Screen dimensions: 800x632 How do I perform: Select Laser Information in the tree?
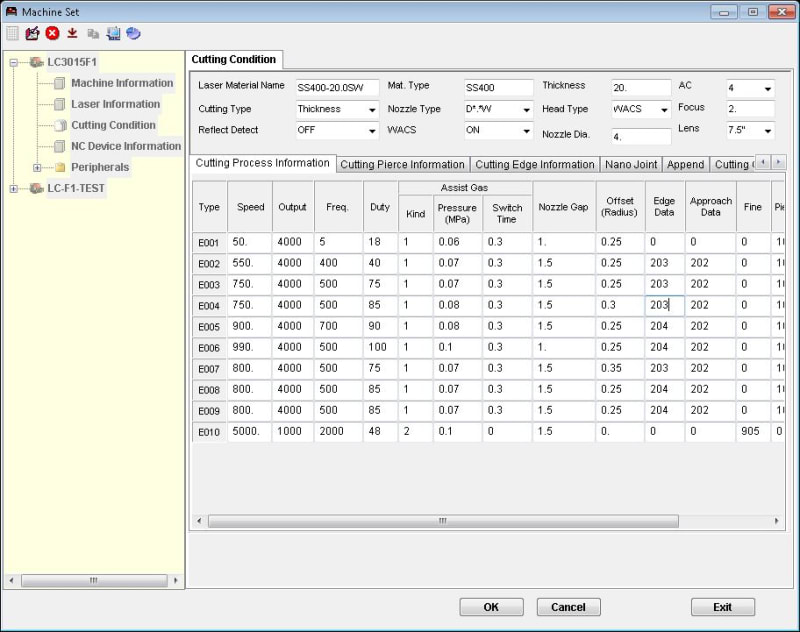[x=115, y=104]
